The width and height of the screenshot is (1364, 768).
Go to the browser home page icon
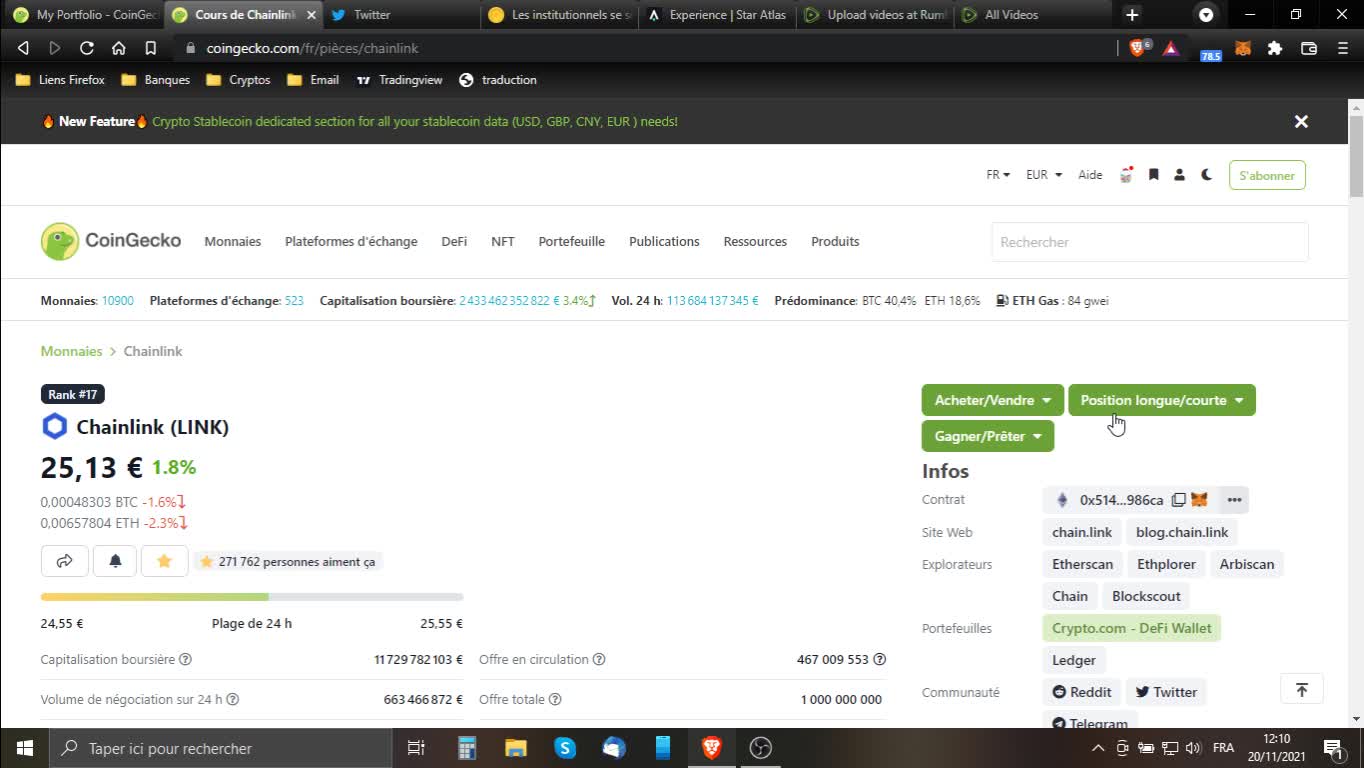point(119,48)
